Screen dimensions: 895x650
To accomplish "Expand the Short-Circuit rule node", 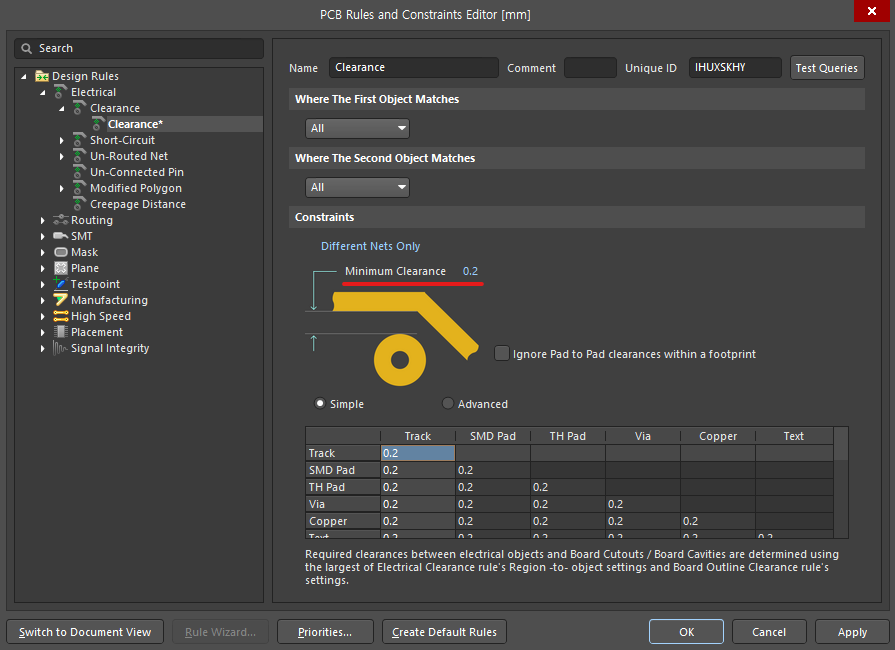I will pos(62,140).
